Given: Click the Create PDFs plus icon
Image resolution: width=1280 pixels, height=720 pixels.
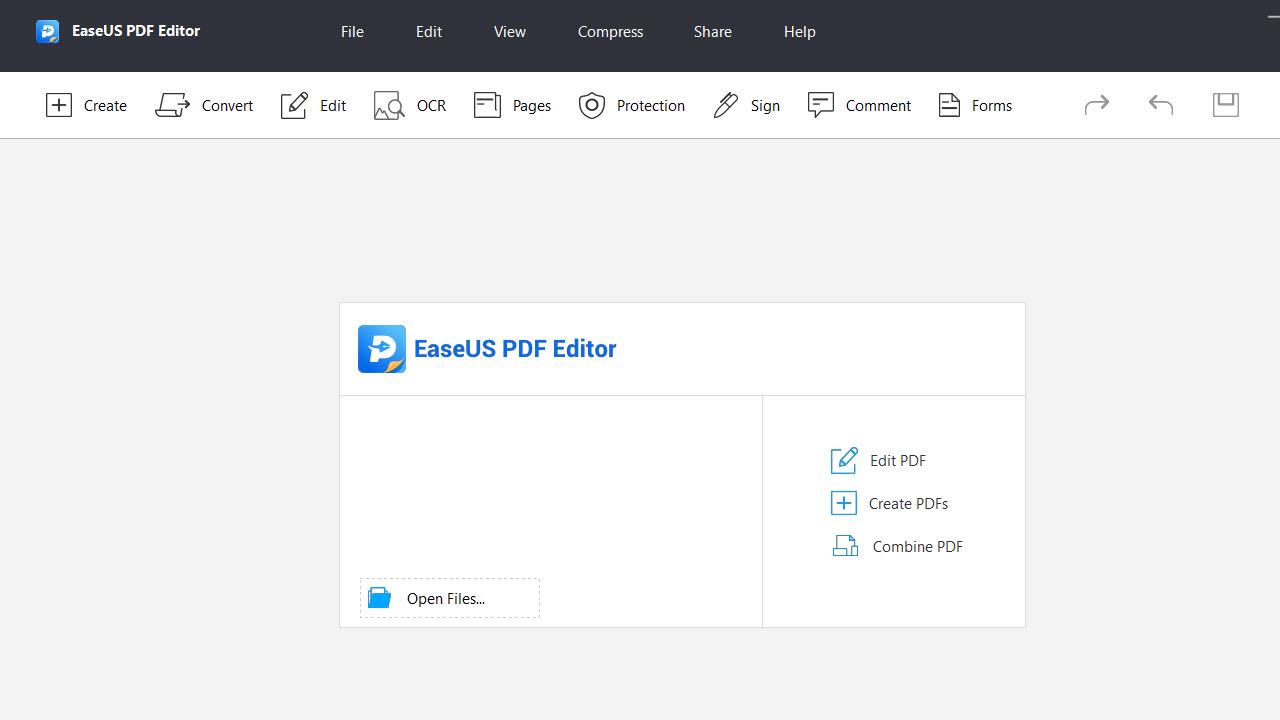Looking at the screenshot, I should 844,503.
